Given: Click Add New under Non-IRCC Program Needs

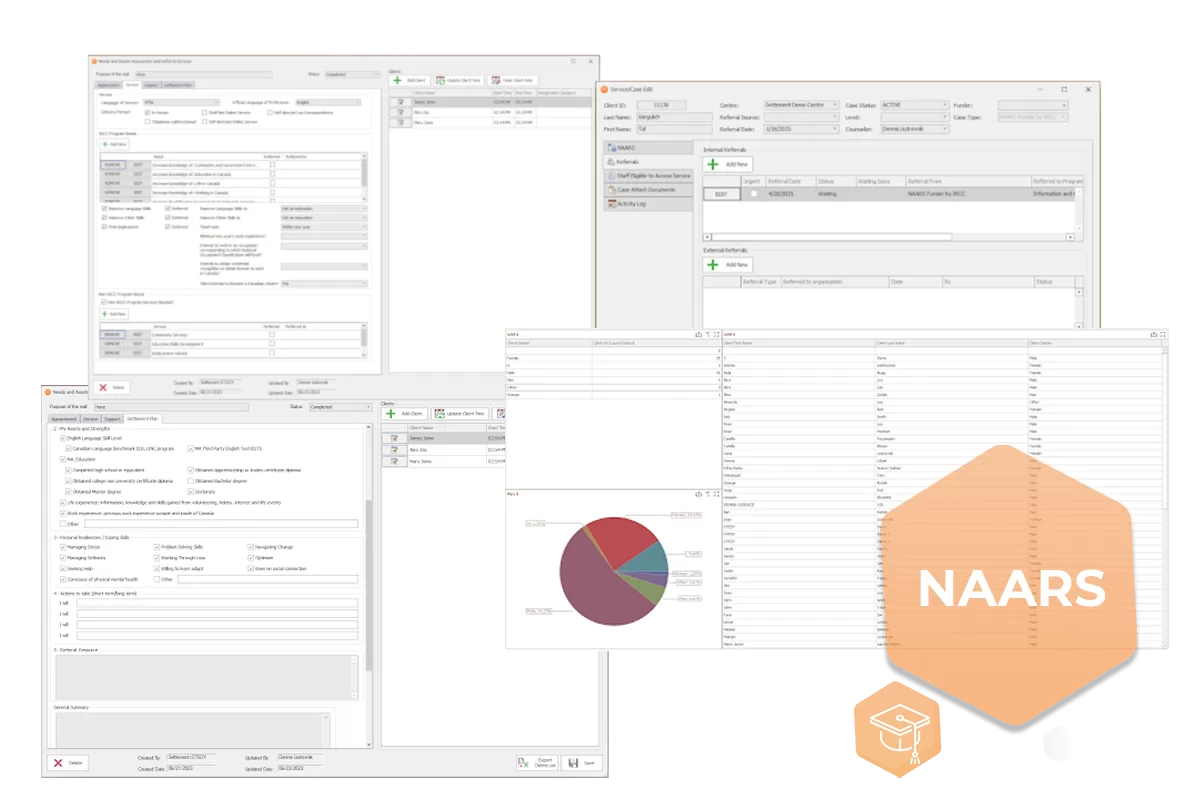Looking at the screenshot, I should (113, 313).
